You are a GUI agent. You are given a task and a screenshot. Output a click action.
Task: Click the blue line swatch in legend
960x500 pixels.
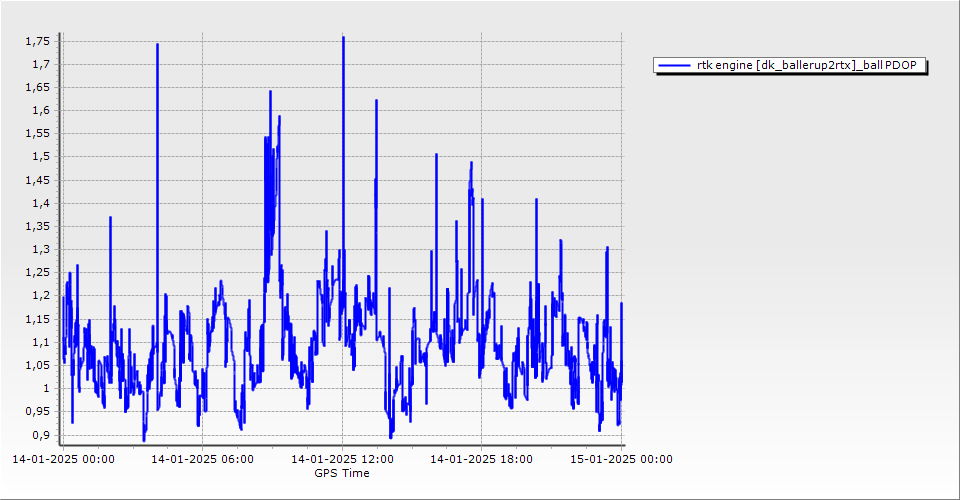click(673, 65)
